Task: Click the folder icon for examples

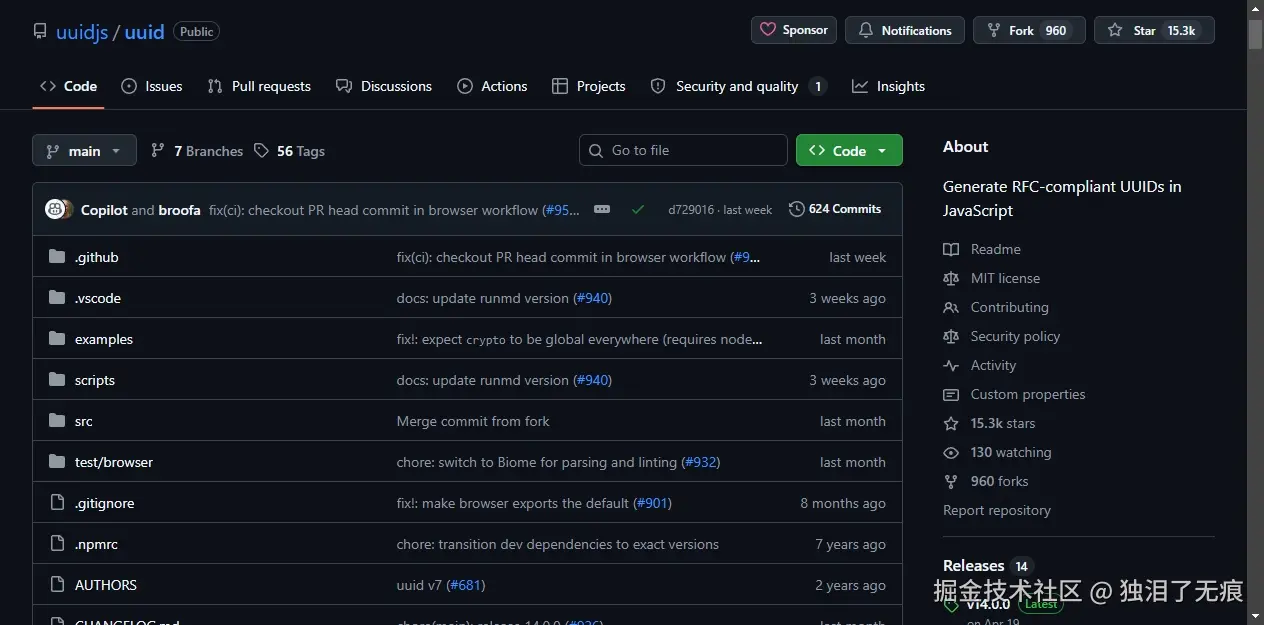Action: point(57,339)
